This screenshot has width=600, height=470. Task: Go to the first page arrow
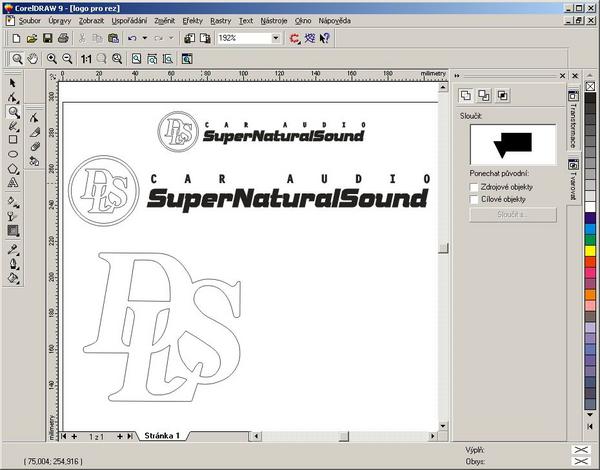[x=64, y=436]
